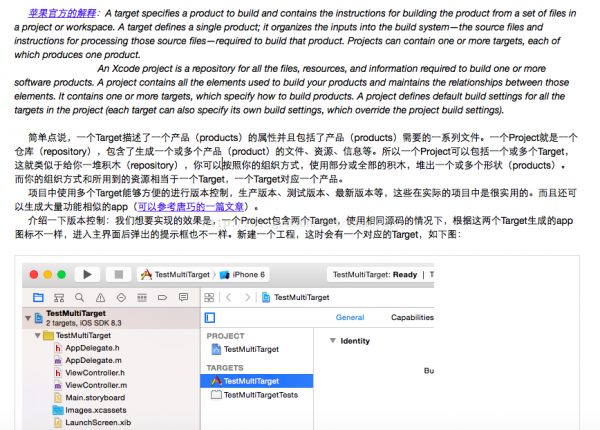Open the Debug navigator icon
The height and width of the screenshot is (430, 600).
[x=142, y=297]
